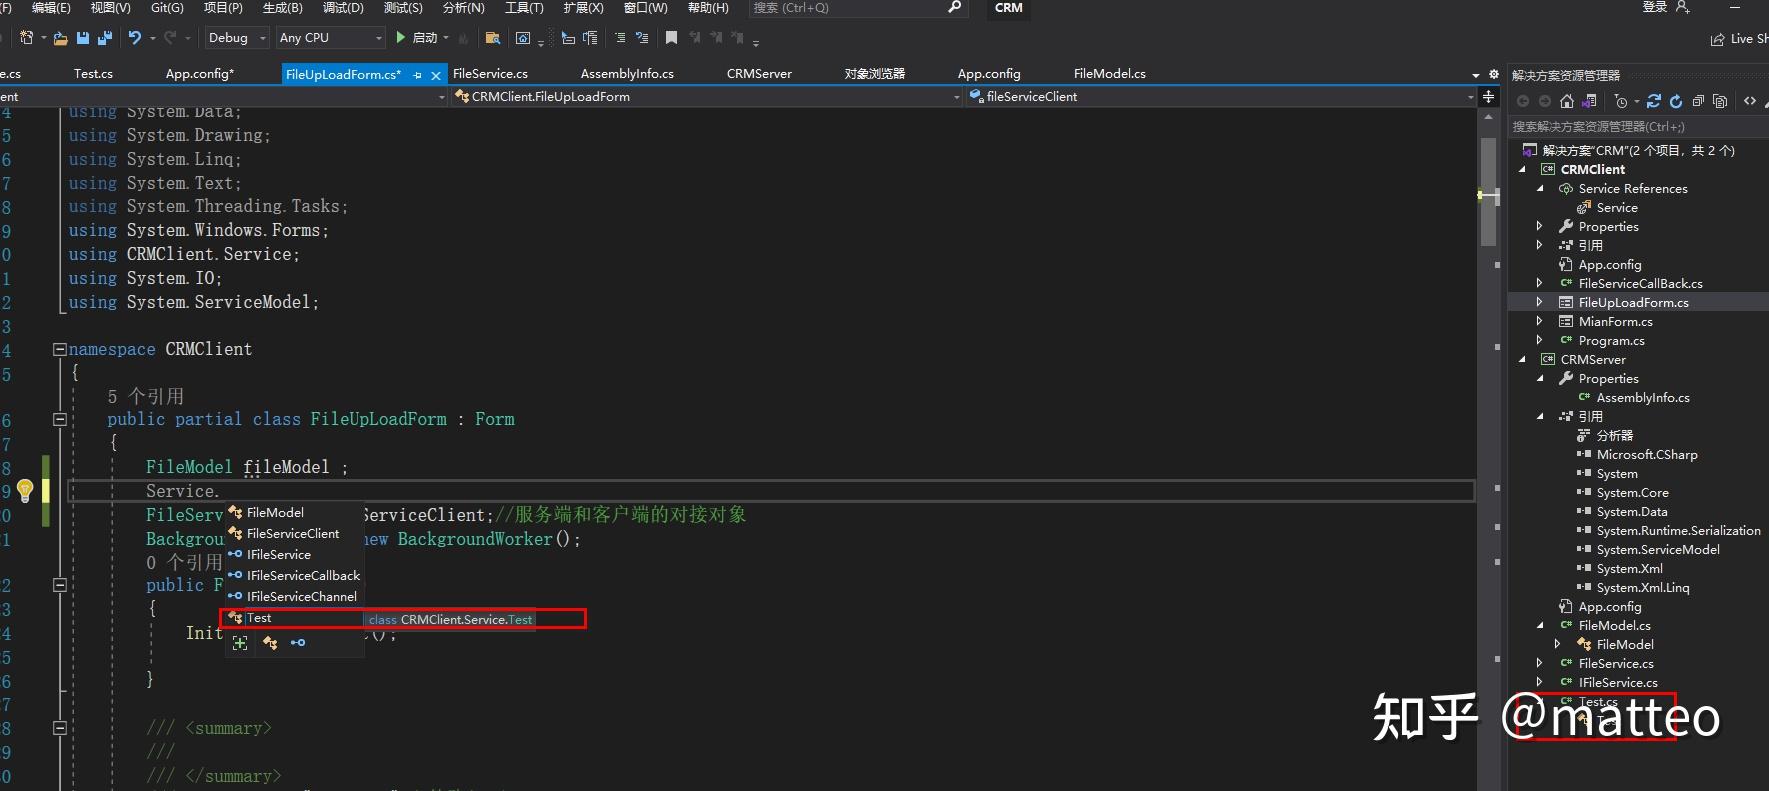This screenshot has height=791, width=1769.
Task: Click the Toggle Bookmark icon
Action: click(x=671, y=37)
